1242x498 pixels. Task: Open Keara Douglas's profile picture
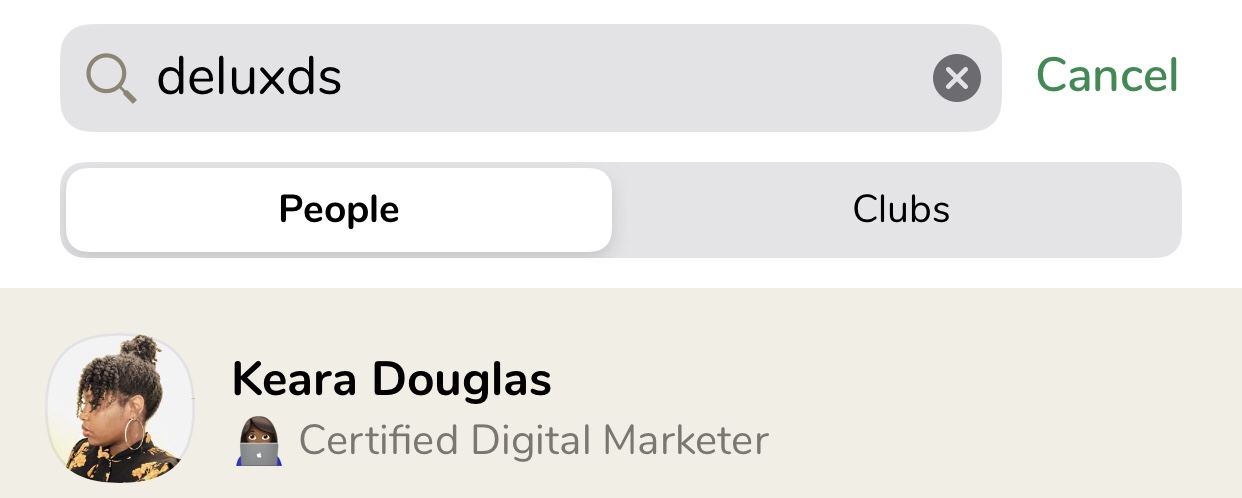tap(121, 409)
